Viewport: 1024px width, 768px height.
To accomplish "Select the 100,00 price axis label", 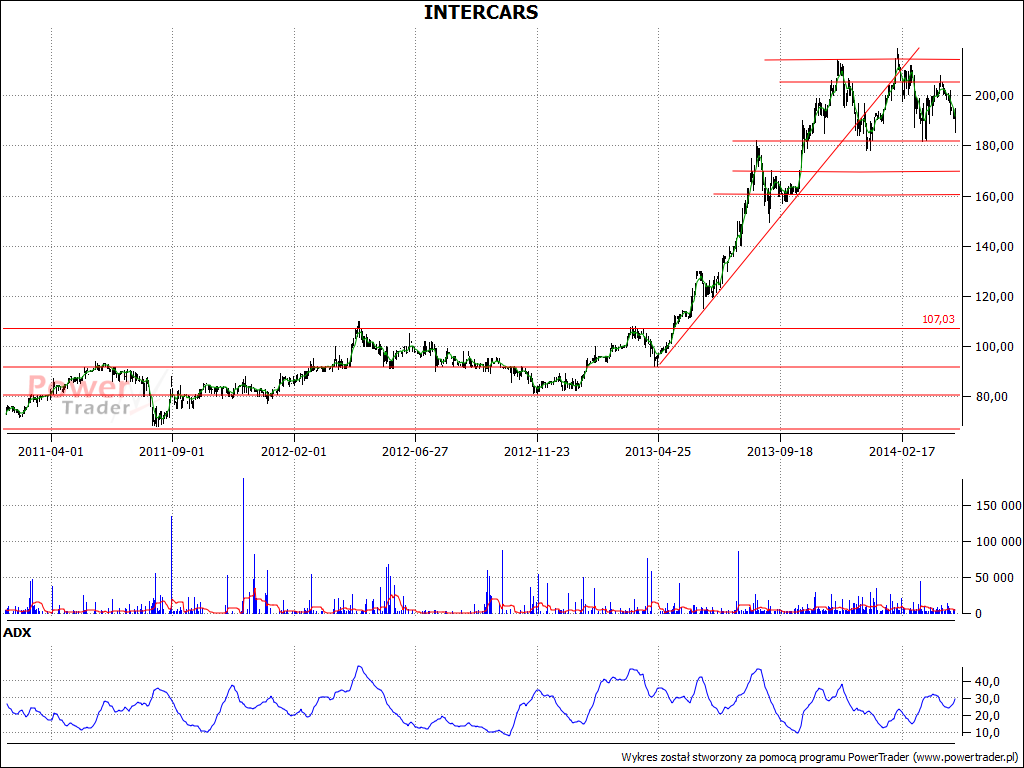I will coord(994,347).
